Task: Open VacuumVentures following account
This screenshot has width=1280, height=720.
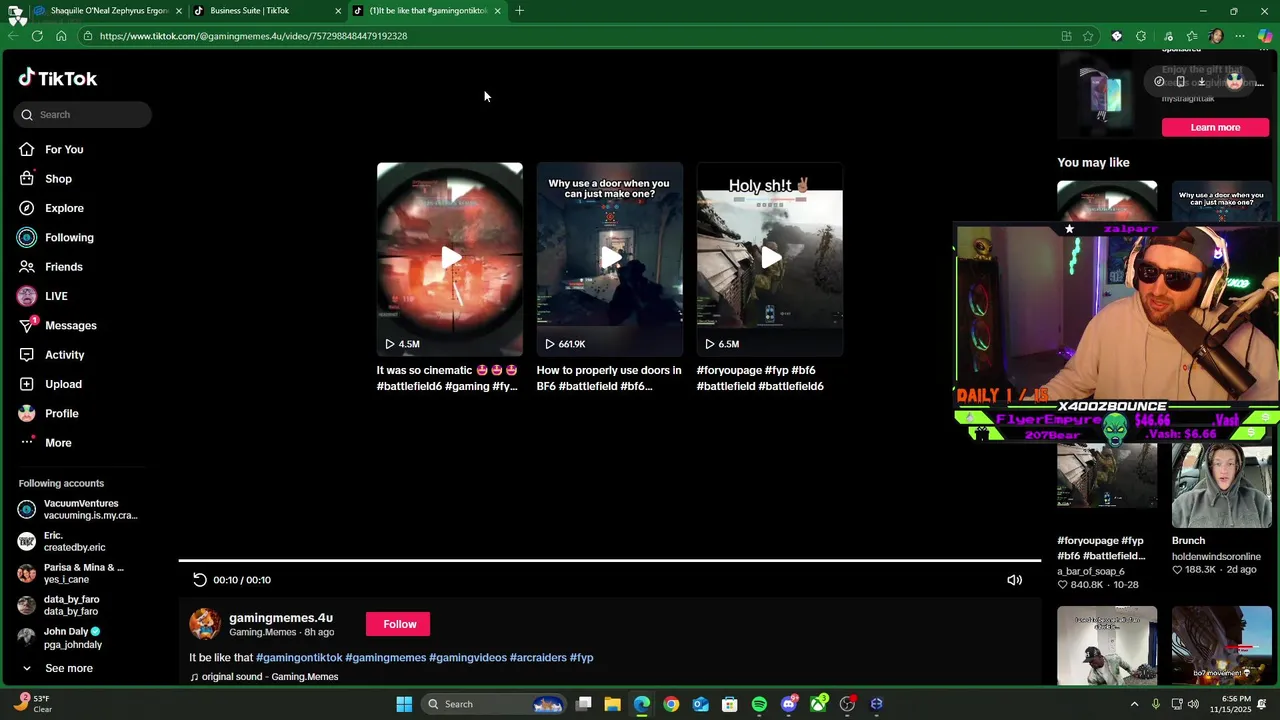Action: [78, 509]
